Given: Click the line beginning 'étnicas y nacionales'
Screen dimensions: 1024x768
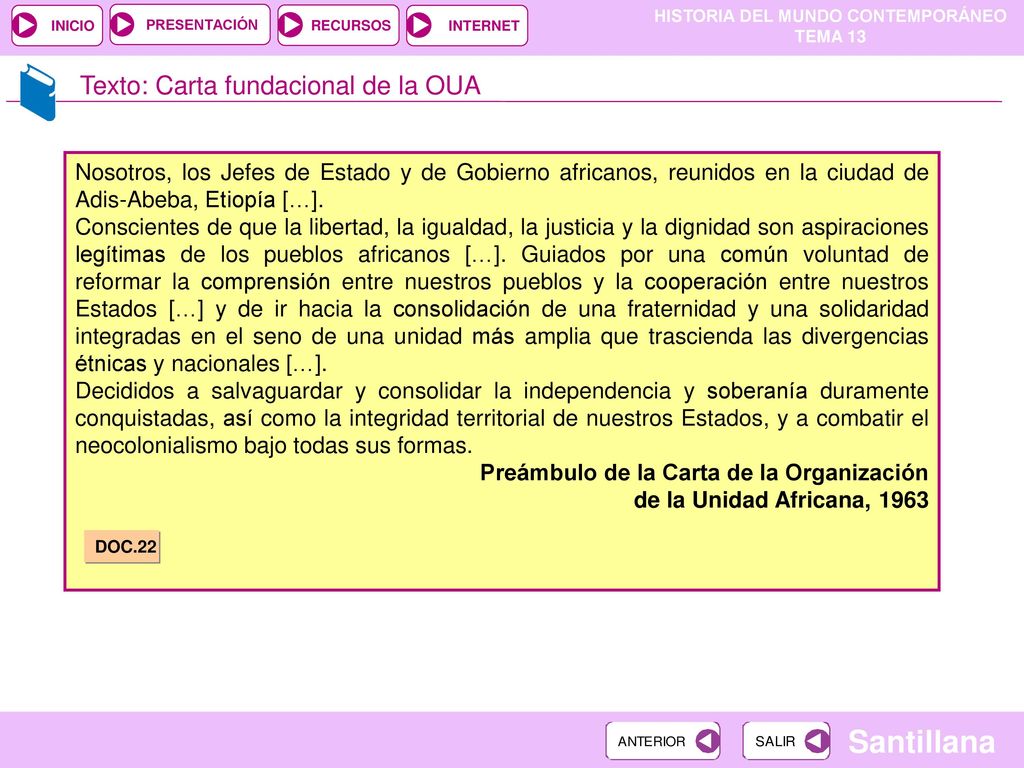Looking at the screenshot, I should point(200,363).
